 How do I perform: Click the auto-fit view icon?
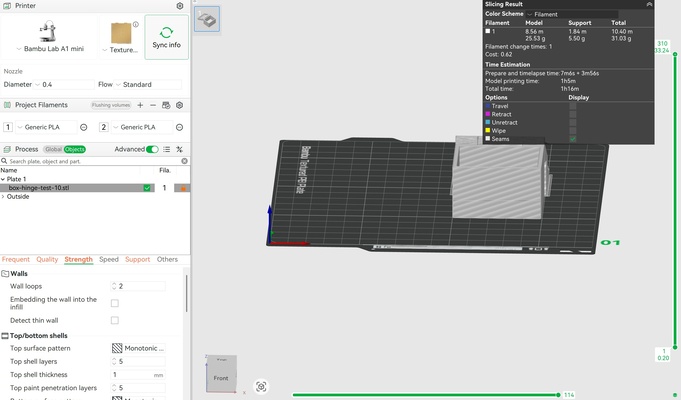(x=261, y=386)
